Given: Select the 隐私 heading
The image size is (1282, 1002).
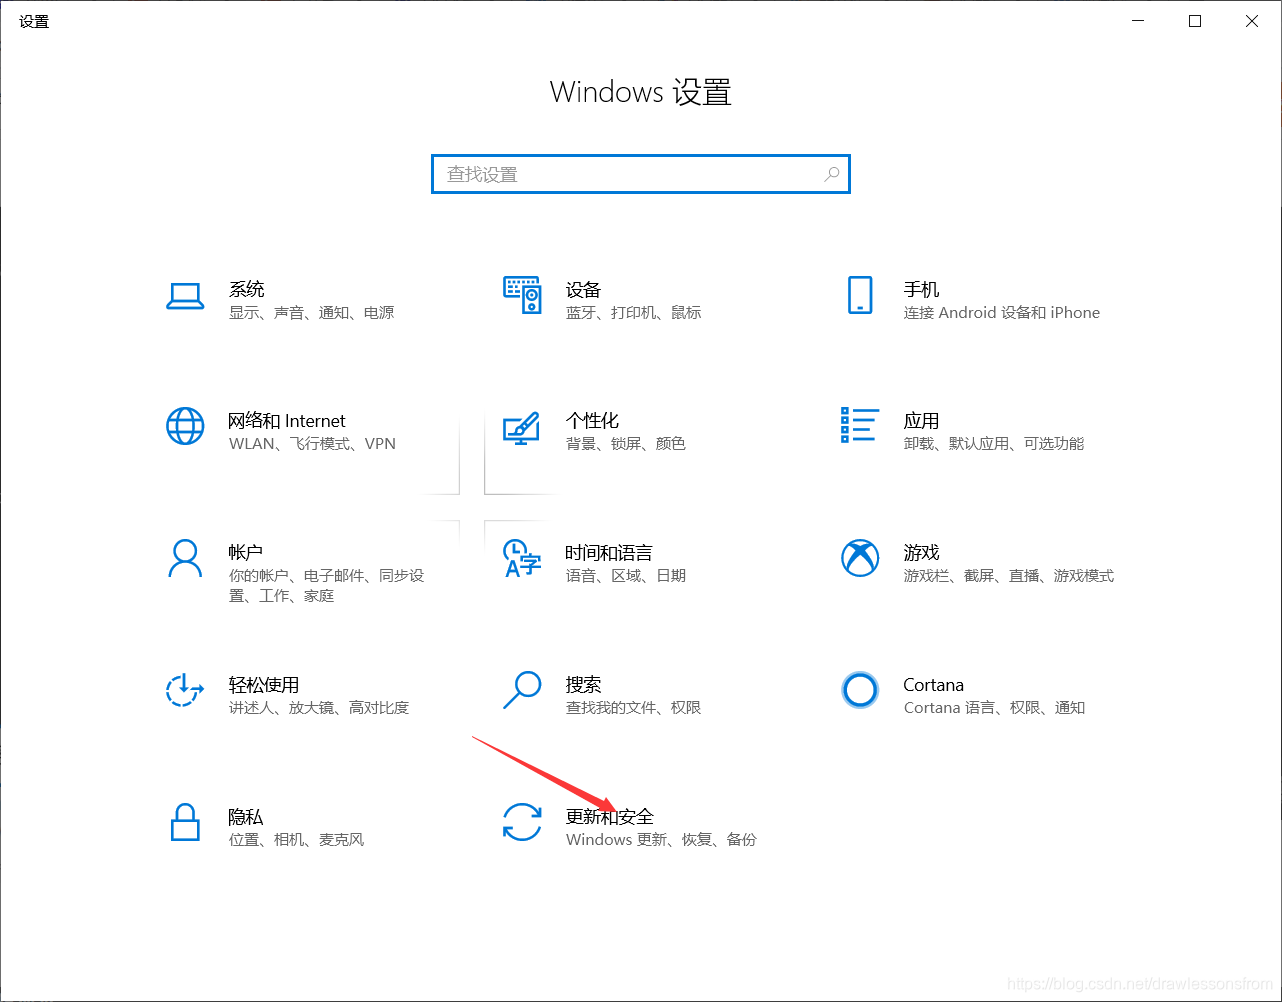Looking at the screenshot, I should (246, 817).
